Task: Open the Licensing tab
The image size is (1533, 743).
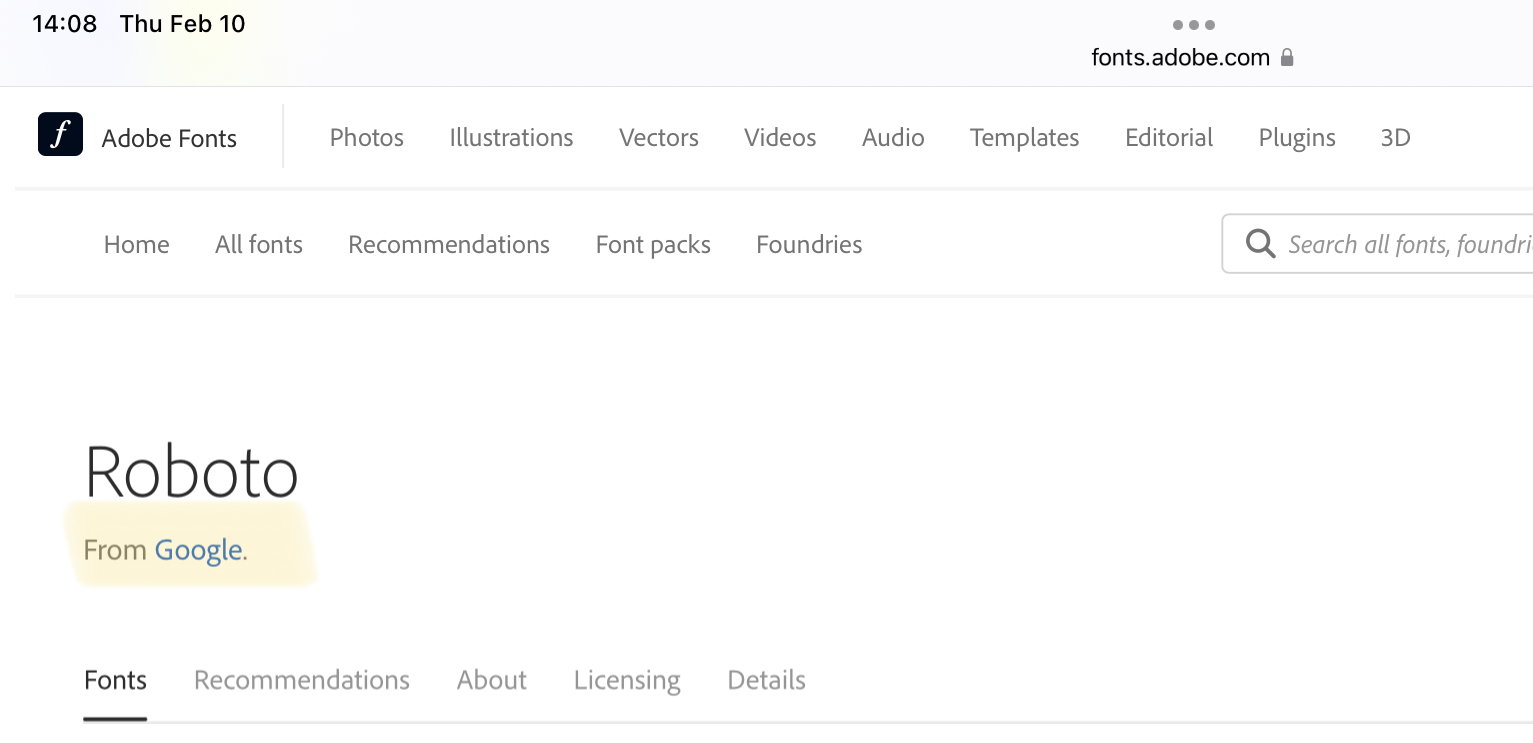Action: [x=627, y=680]
